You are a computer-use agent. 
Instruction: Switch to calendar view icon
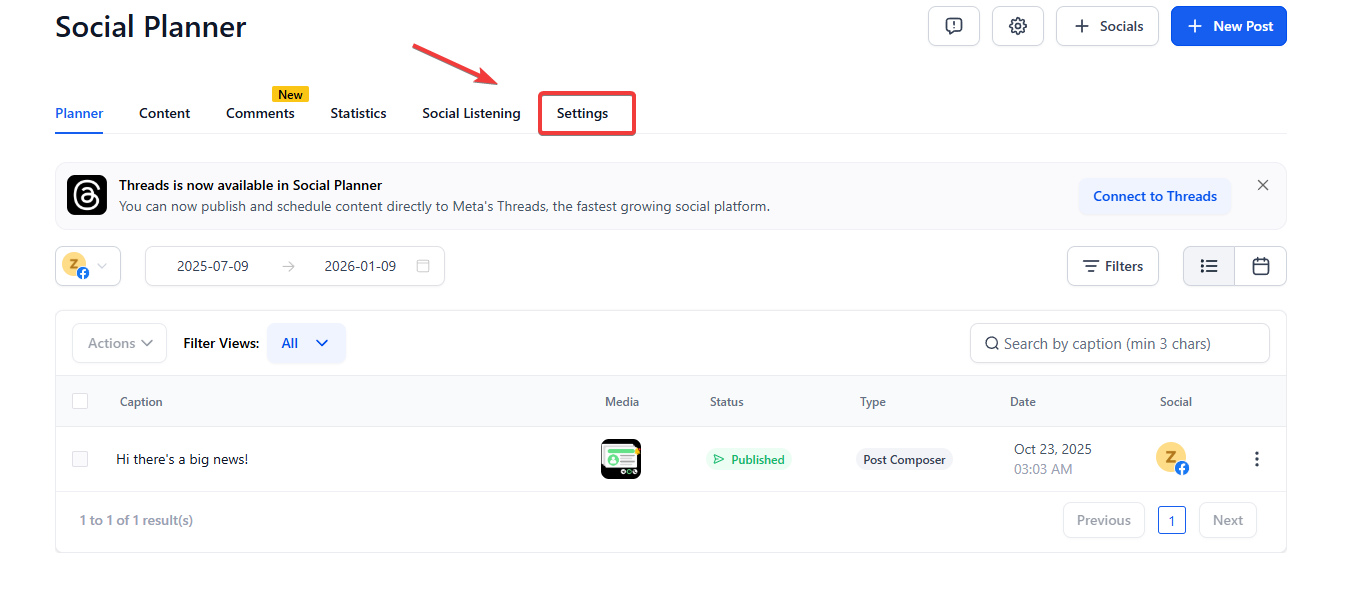click(x=1260, y=266)
